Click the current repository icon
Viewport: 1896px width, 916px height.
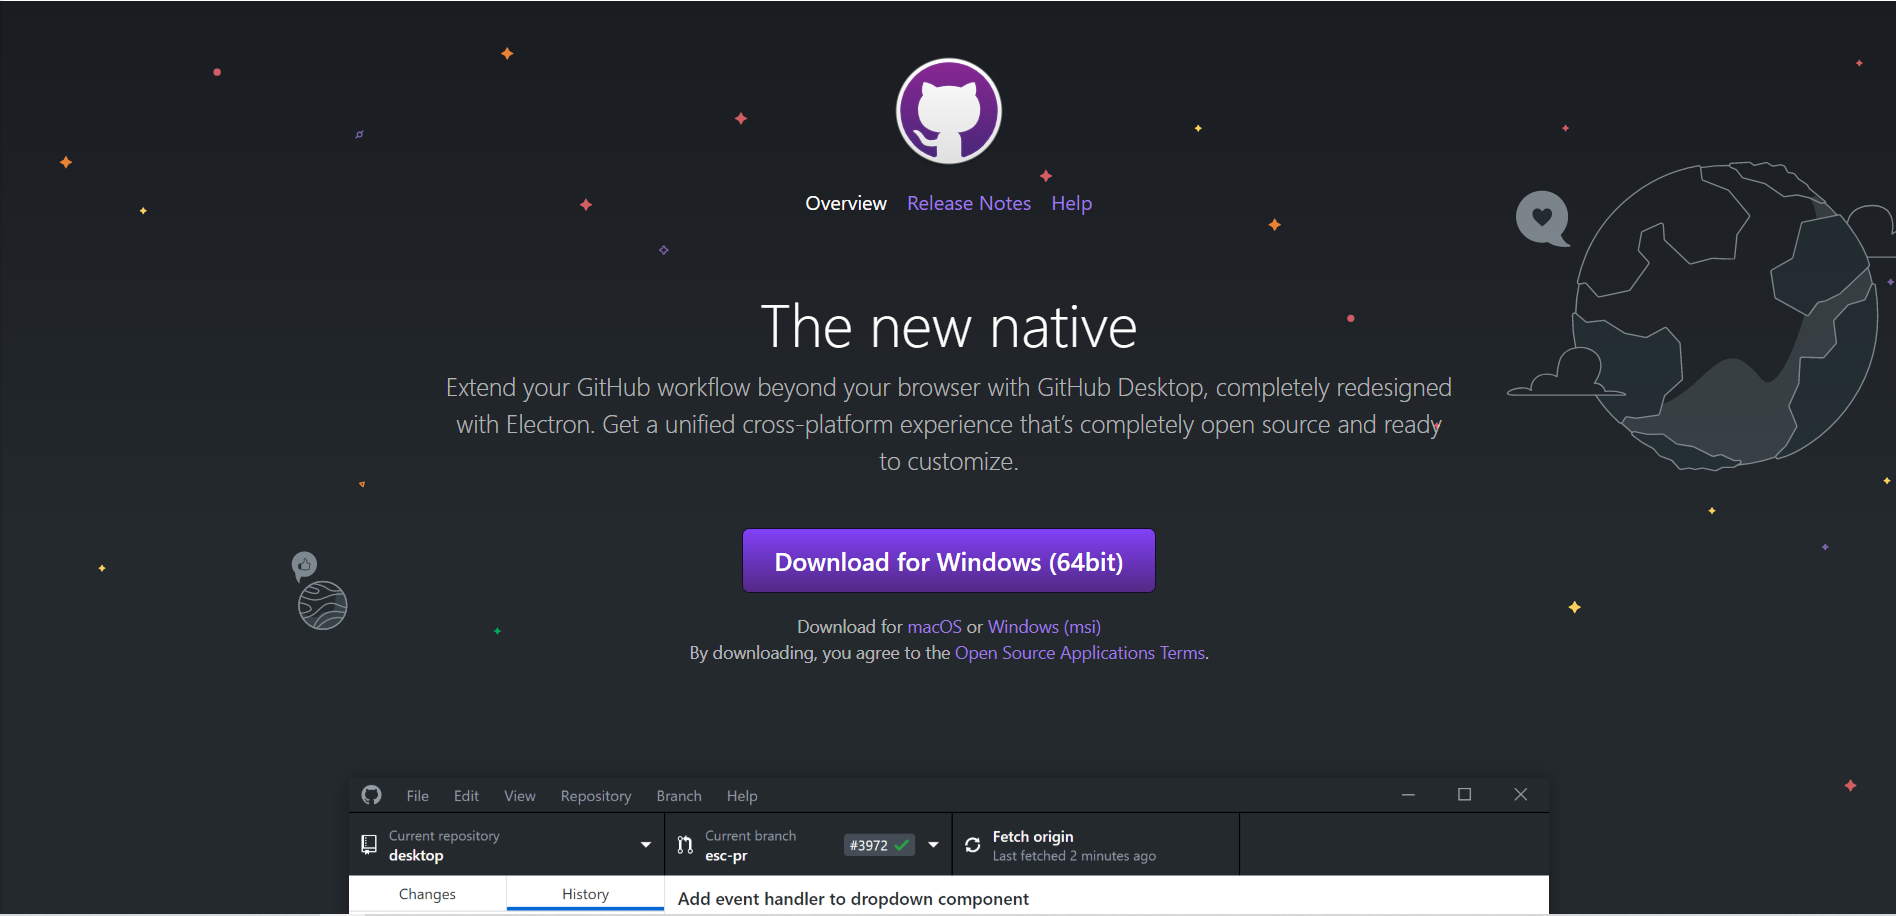[369, 845]
